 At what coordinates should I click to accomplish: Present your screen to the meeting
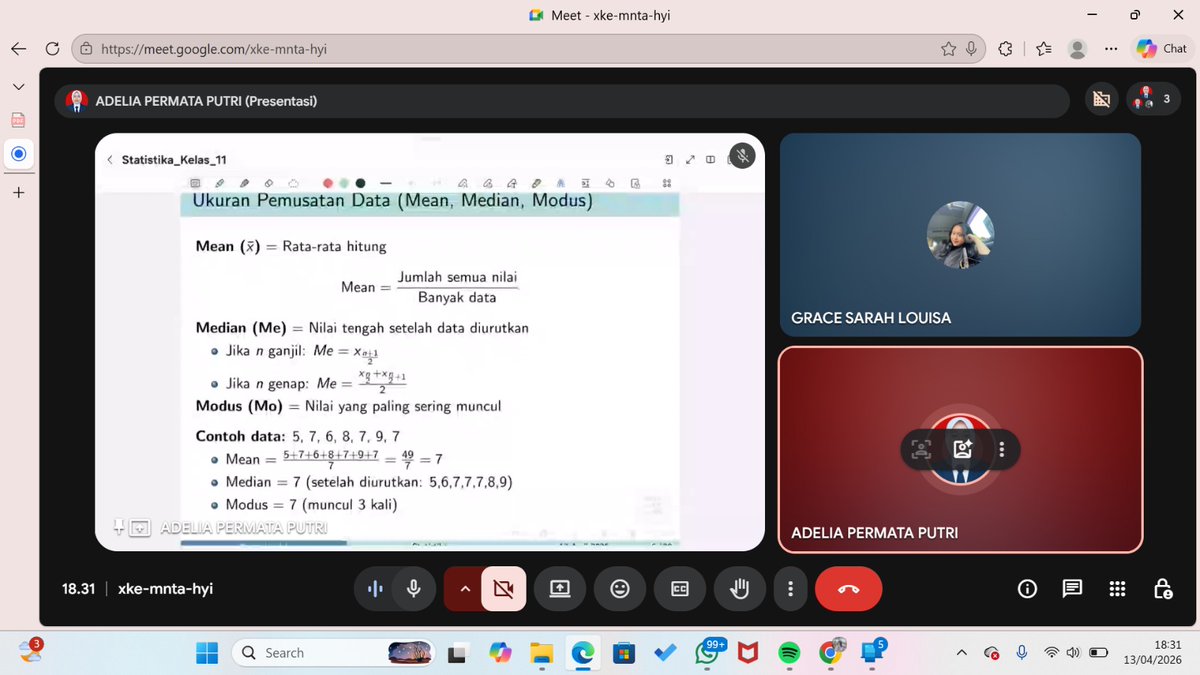tap(560, 589)
